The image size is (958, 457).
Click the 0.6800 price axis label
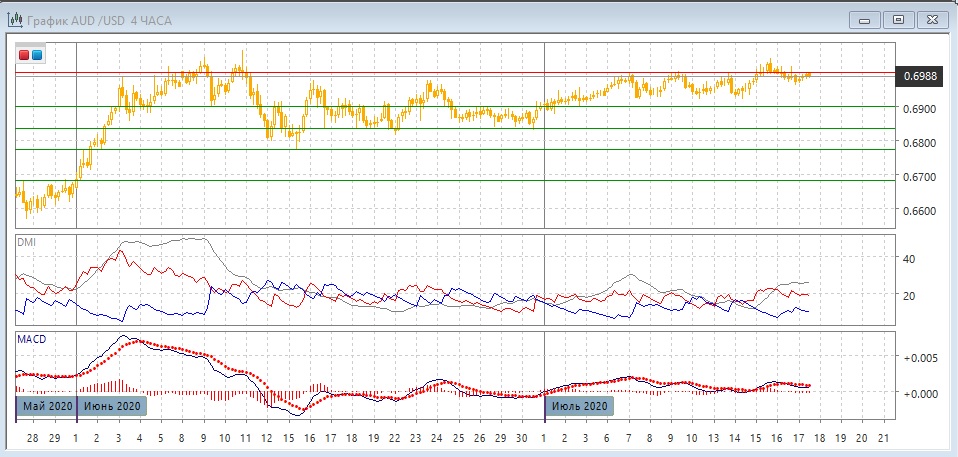point(919,143)
